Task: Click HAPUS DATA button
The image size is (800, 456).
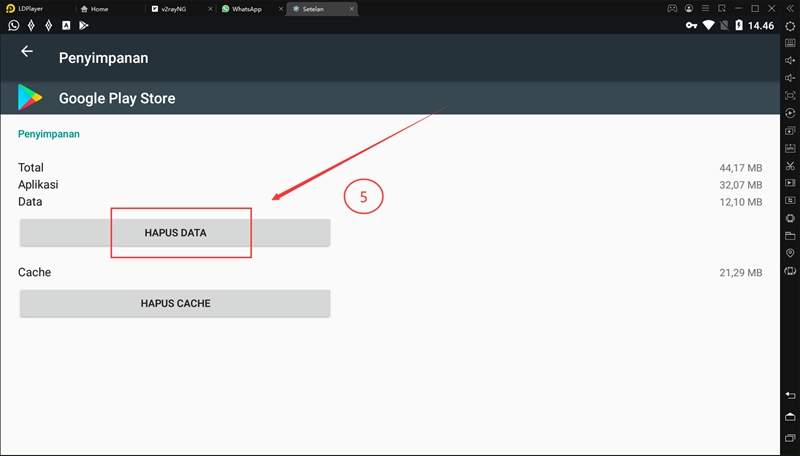Action: (175, 233)
